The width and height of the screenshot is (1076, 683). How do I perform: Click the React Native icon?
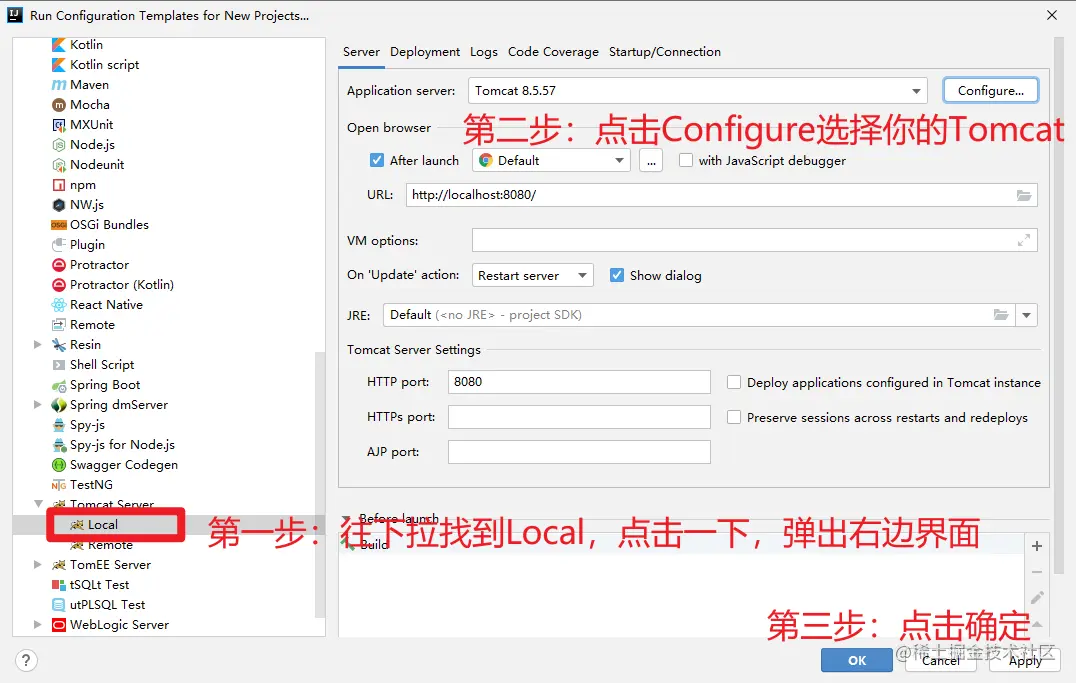pyautogui.click(x=59, y=305)
